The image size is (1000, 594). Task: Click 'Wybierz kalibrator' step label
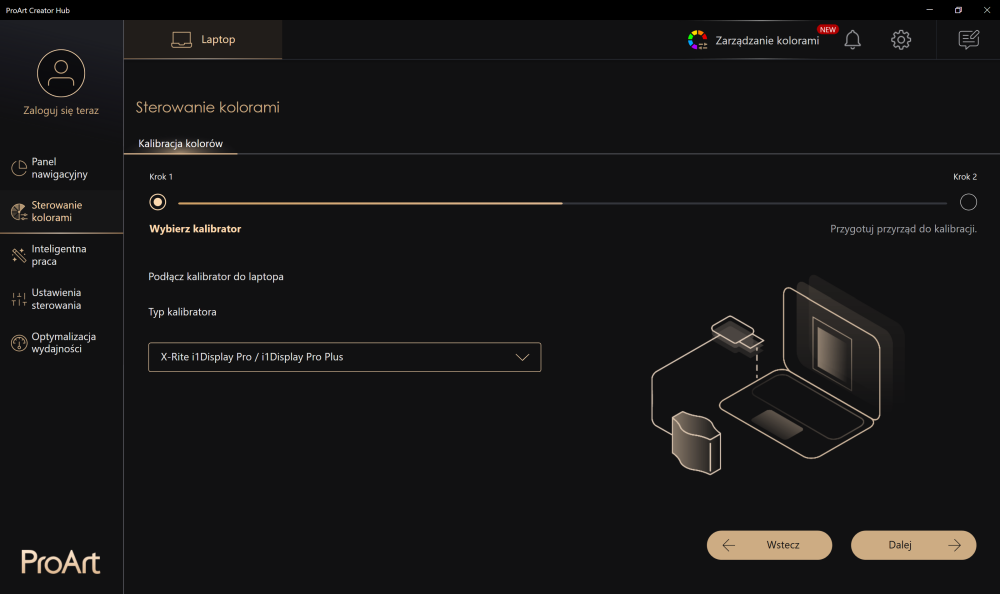pyautogui.click(x=195, y=228)
